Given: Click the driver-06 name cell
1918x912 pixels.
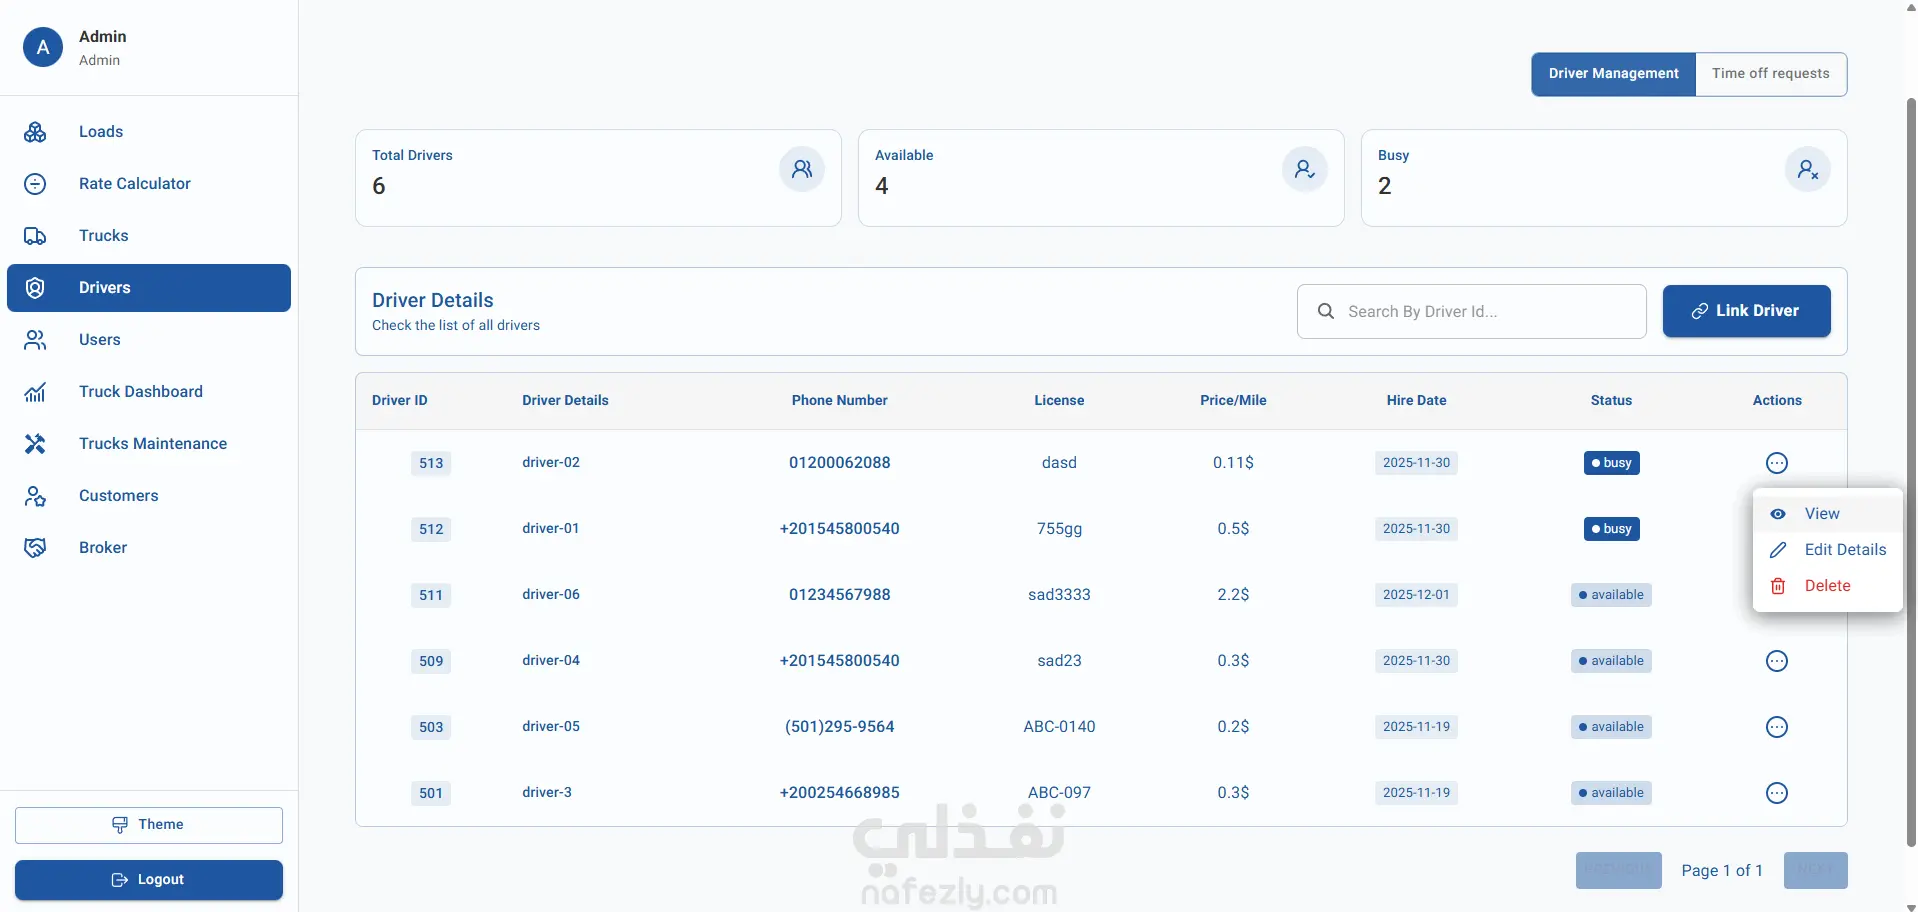Looking at the screenshot, I should tap(551, 595).
